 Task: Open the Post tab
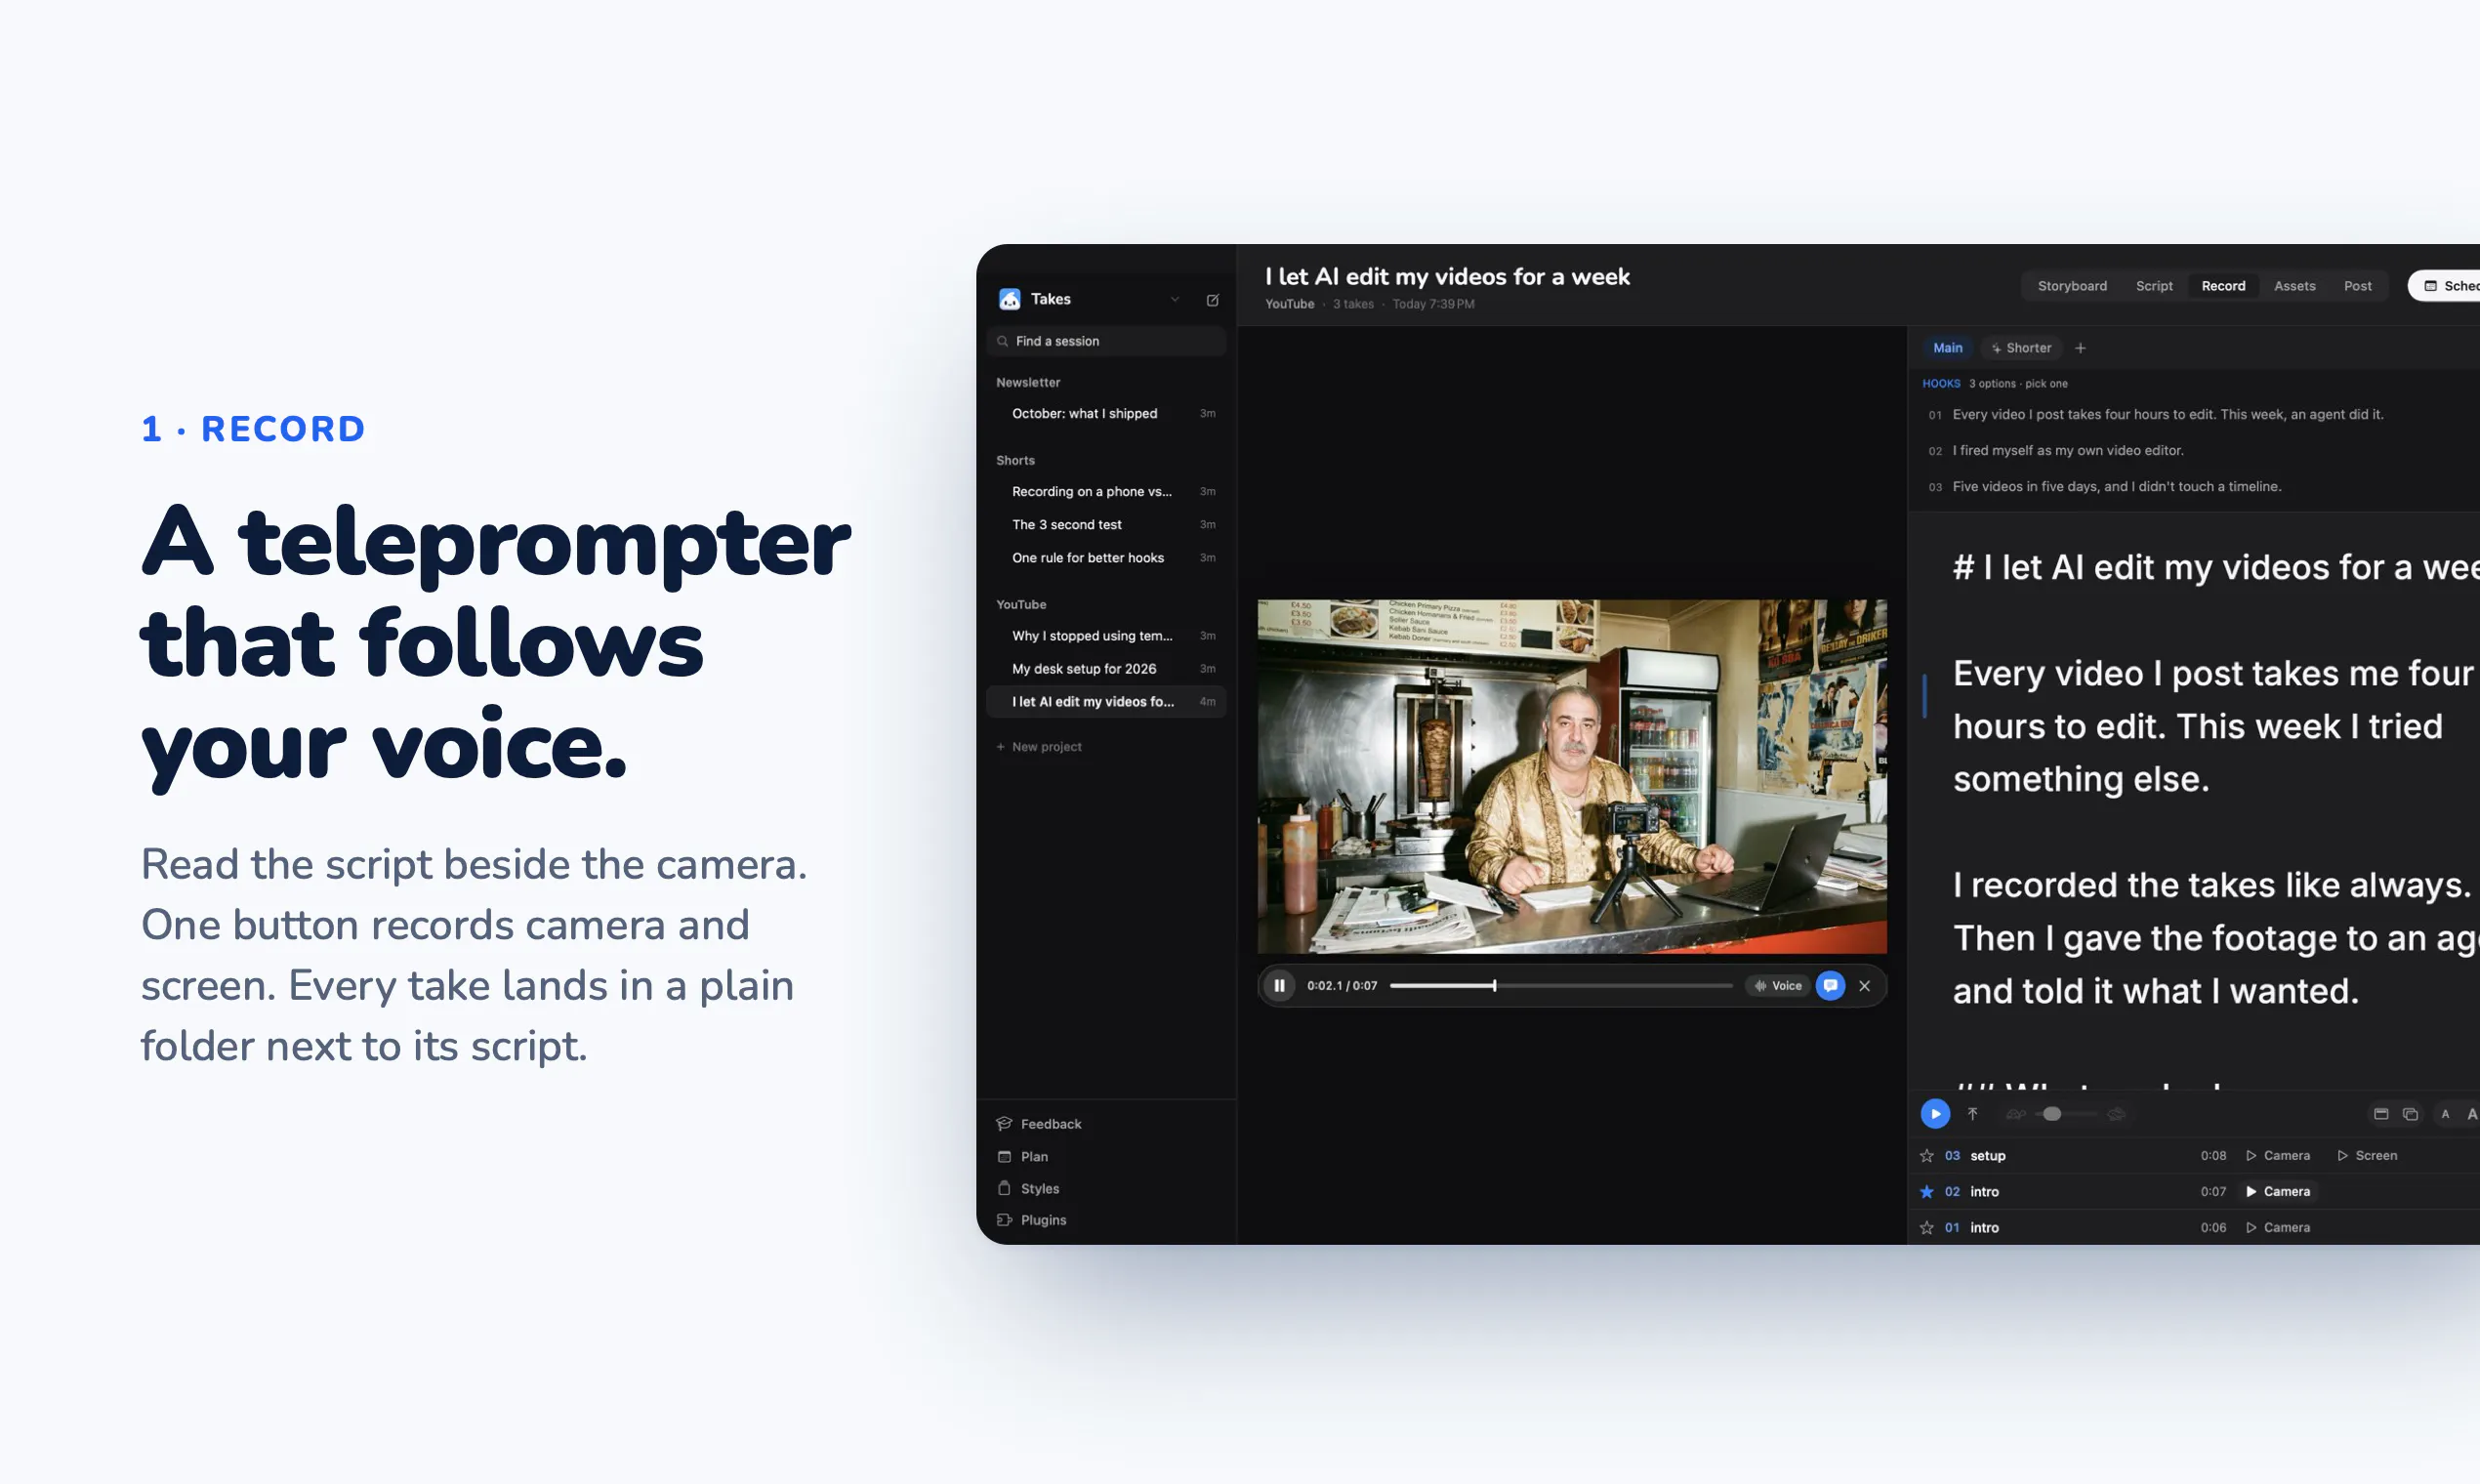coord(2357,286)
